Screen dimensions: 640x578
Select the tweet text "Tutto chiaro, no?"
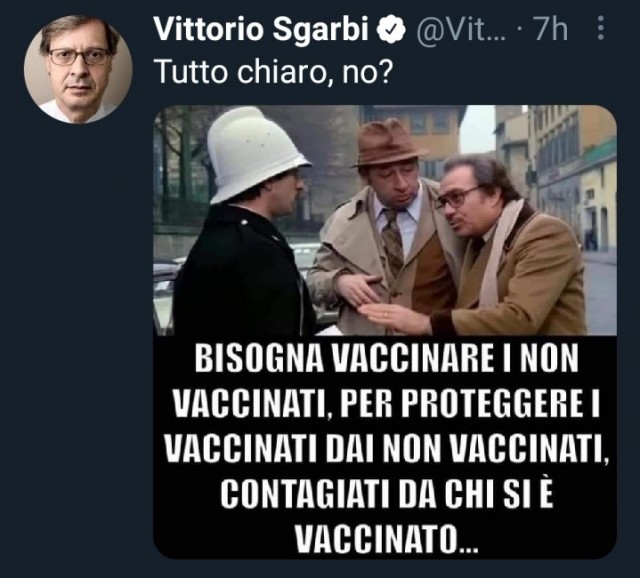[274, 71]
